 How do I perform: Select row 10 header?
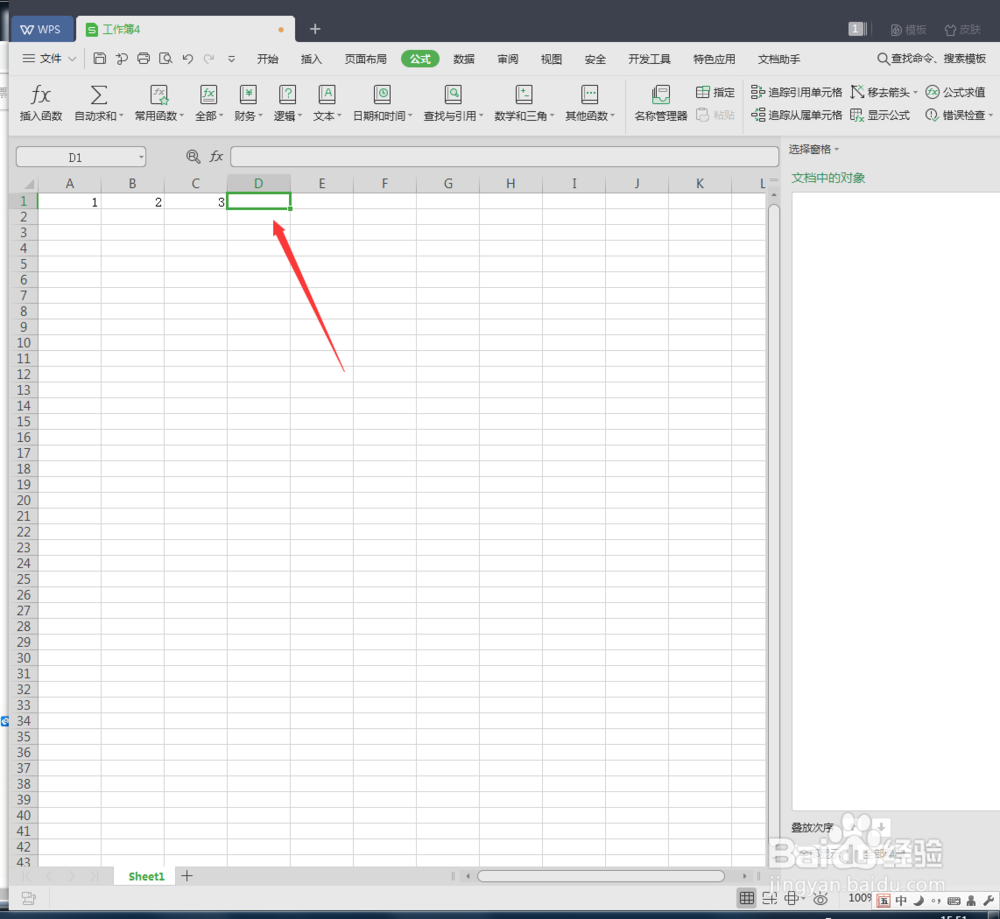click(x=24, y=342)
